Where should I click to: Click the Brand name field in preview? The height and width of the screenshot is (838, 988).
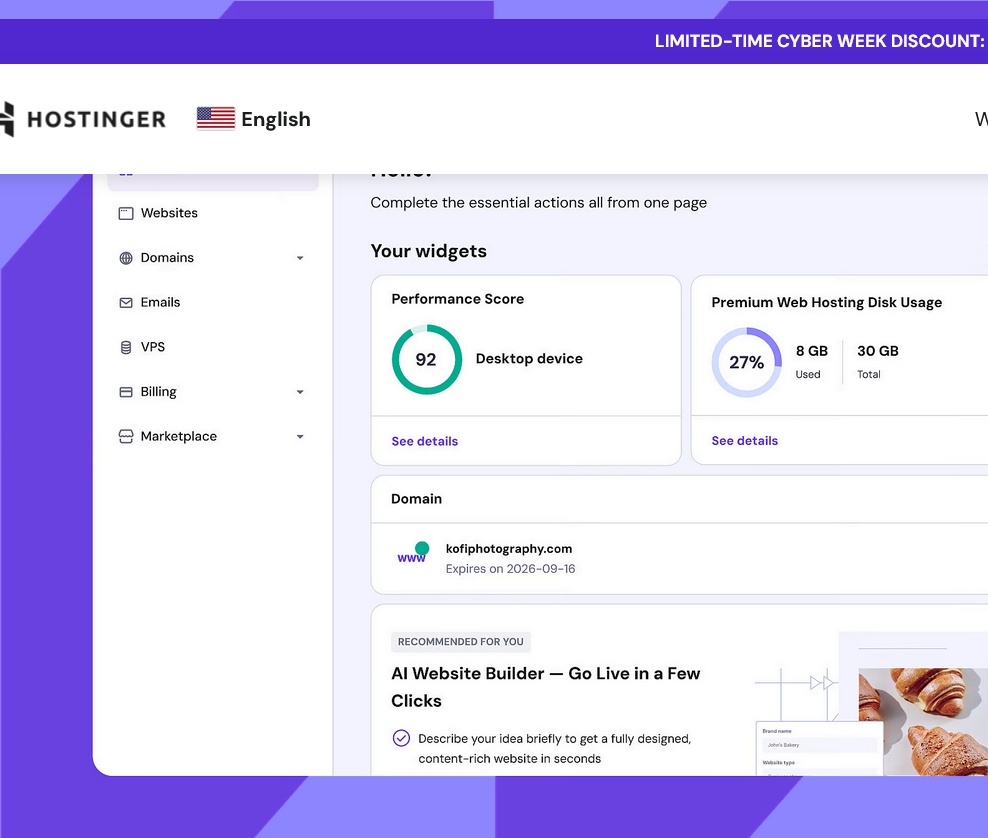(819, 745)
